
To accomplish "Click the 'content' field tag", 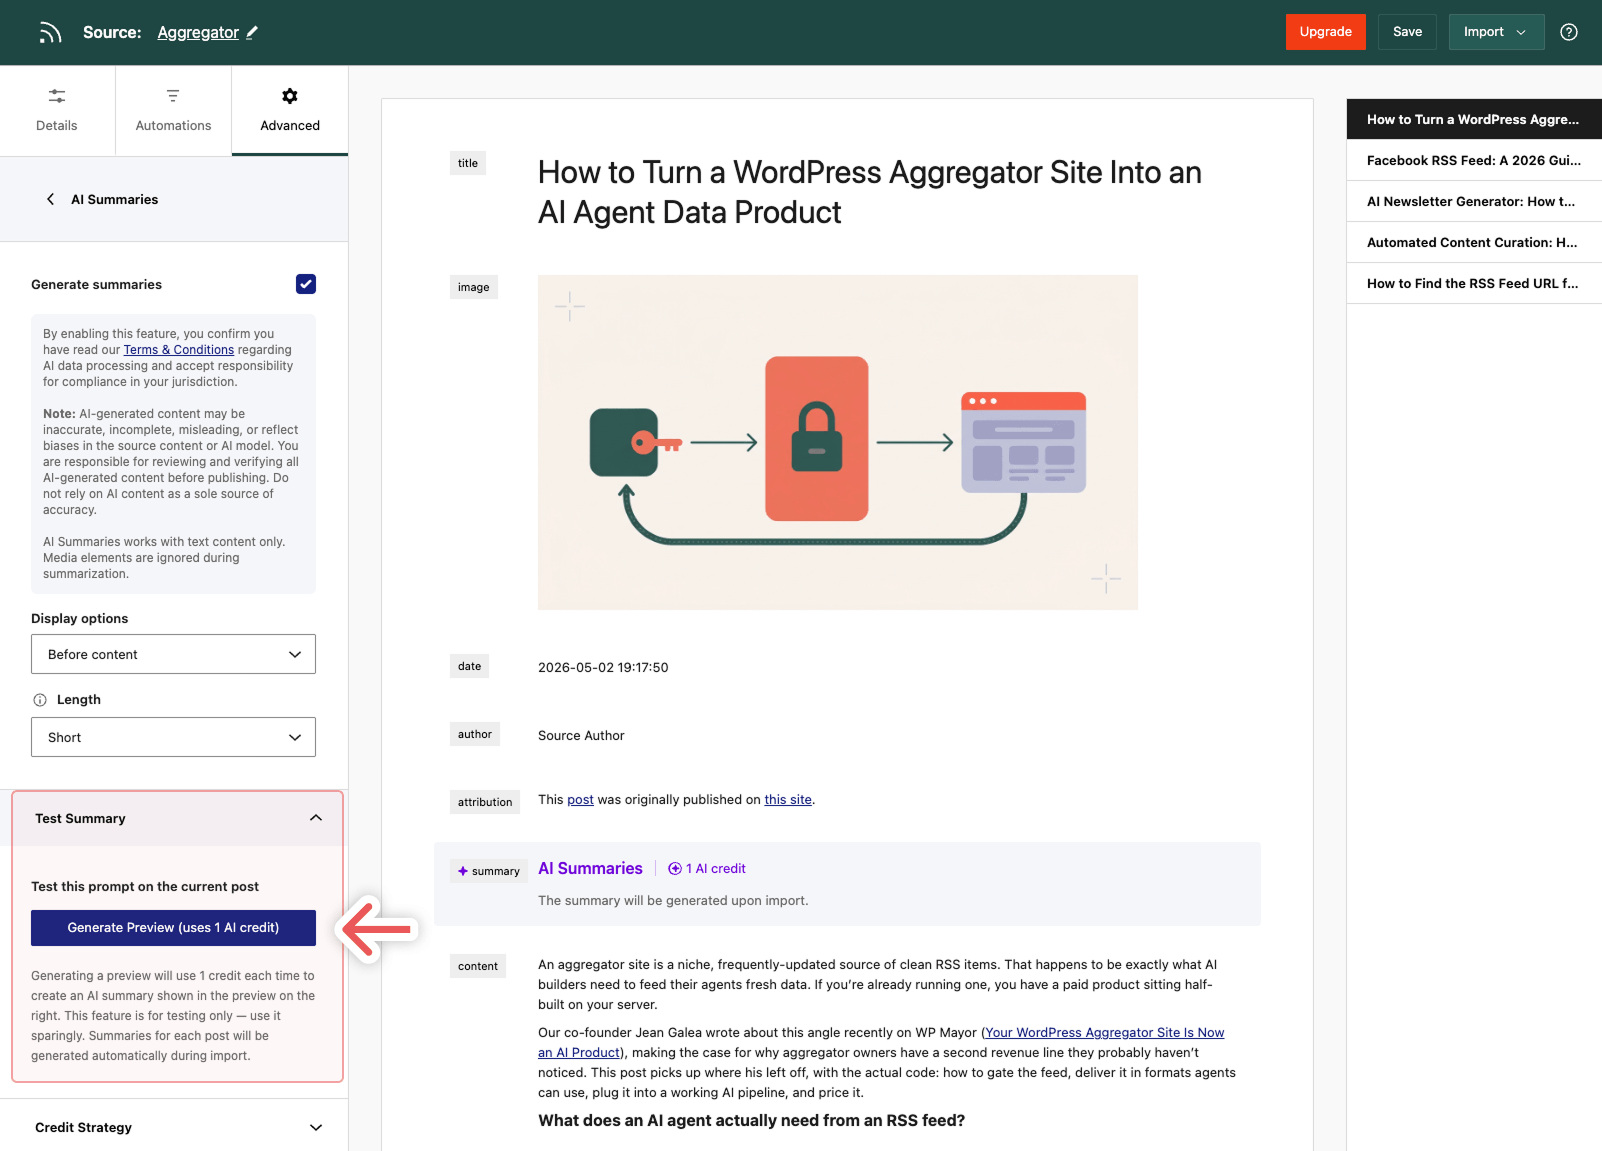I will [478, 966].
